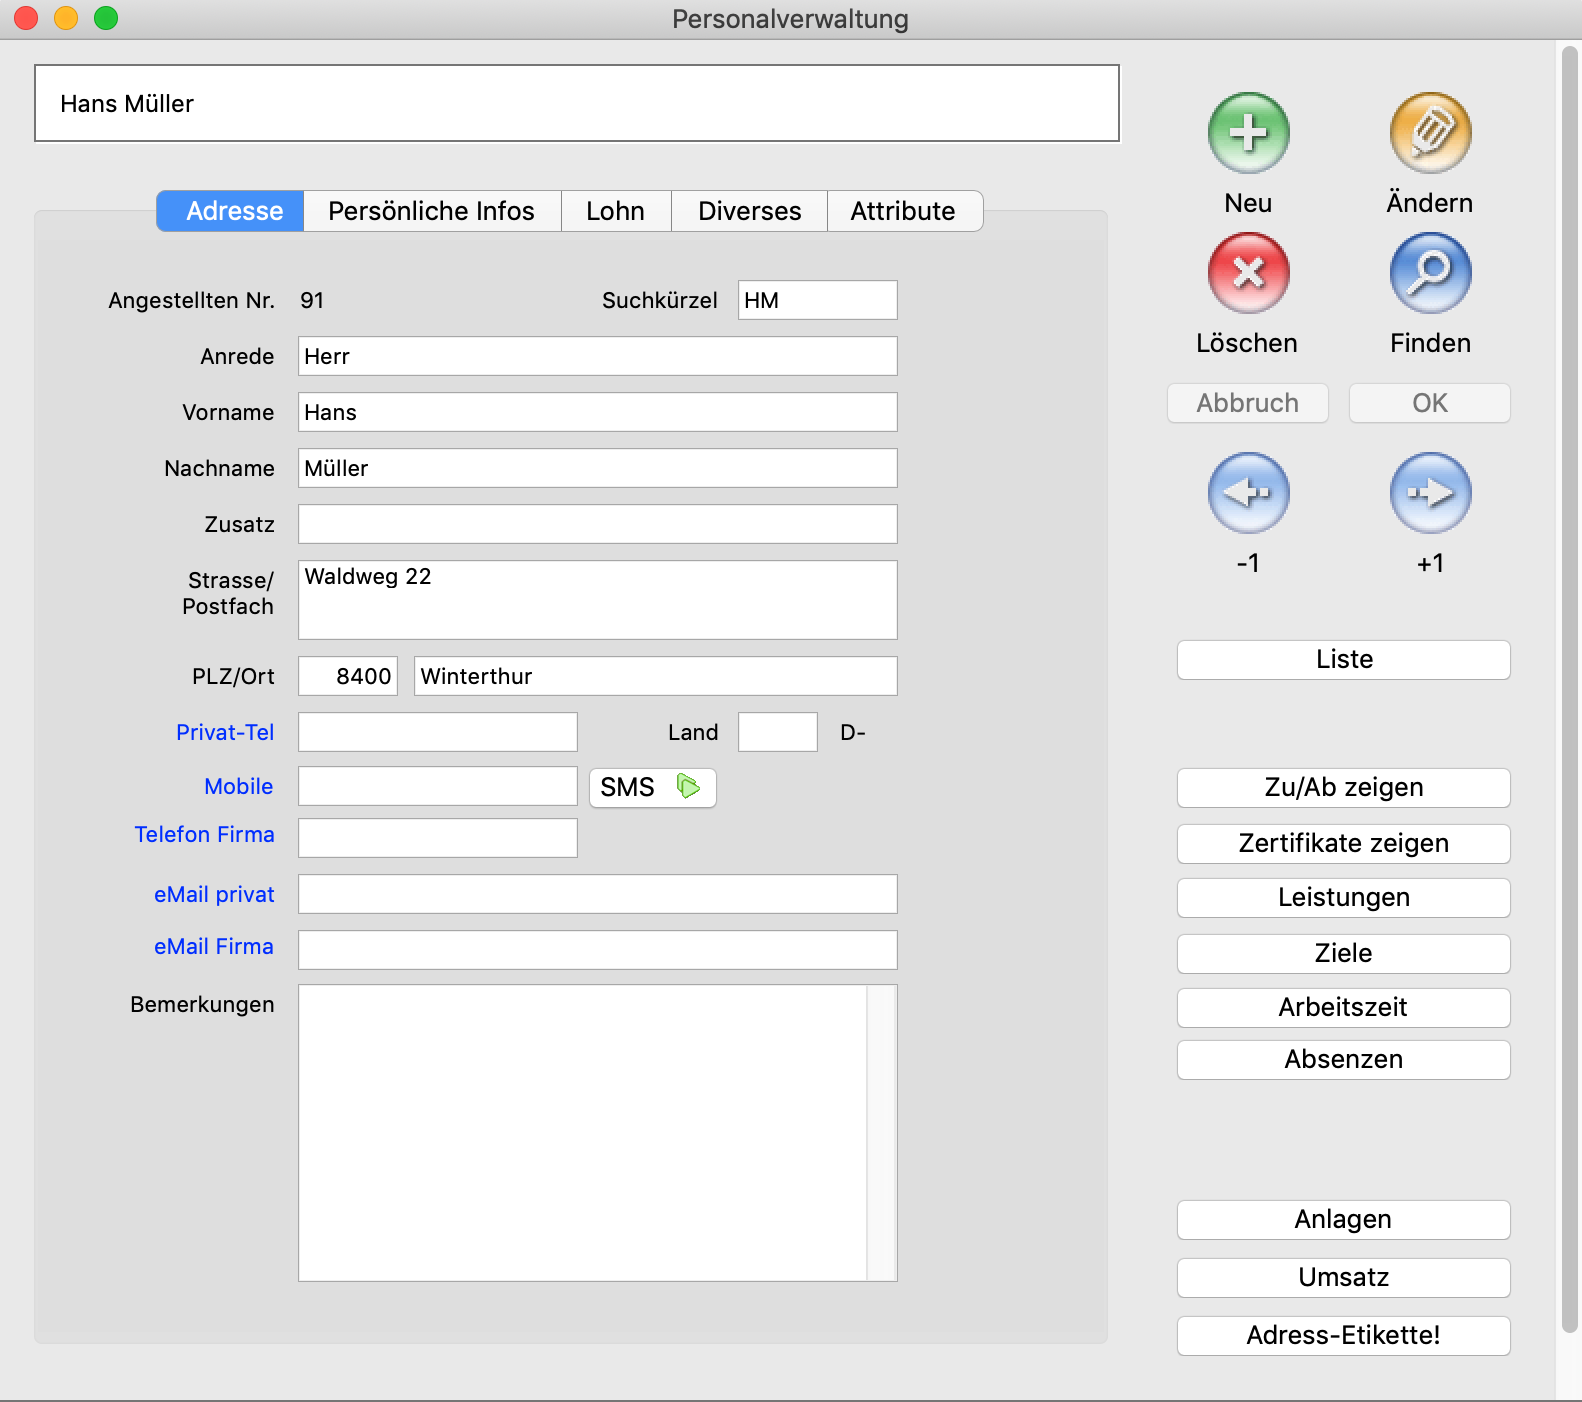The image size is (1582, 1402).
Task: Go to previous record with -1 arrow
Action: (x=1248, y=493)
